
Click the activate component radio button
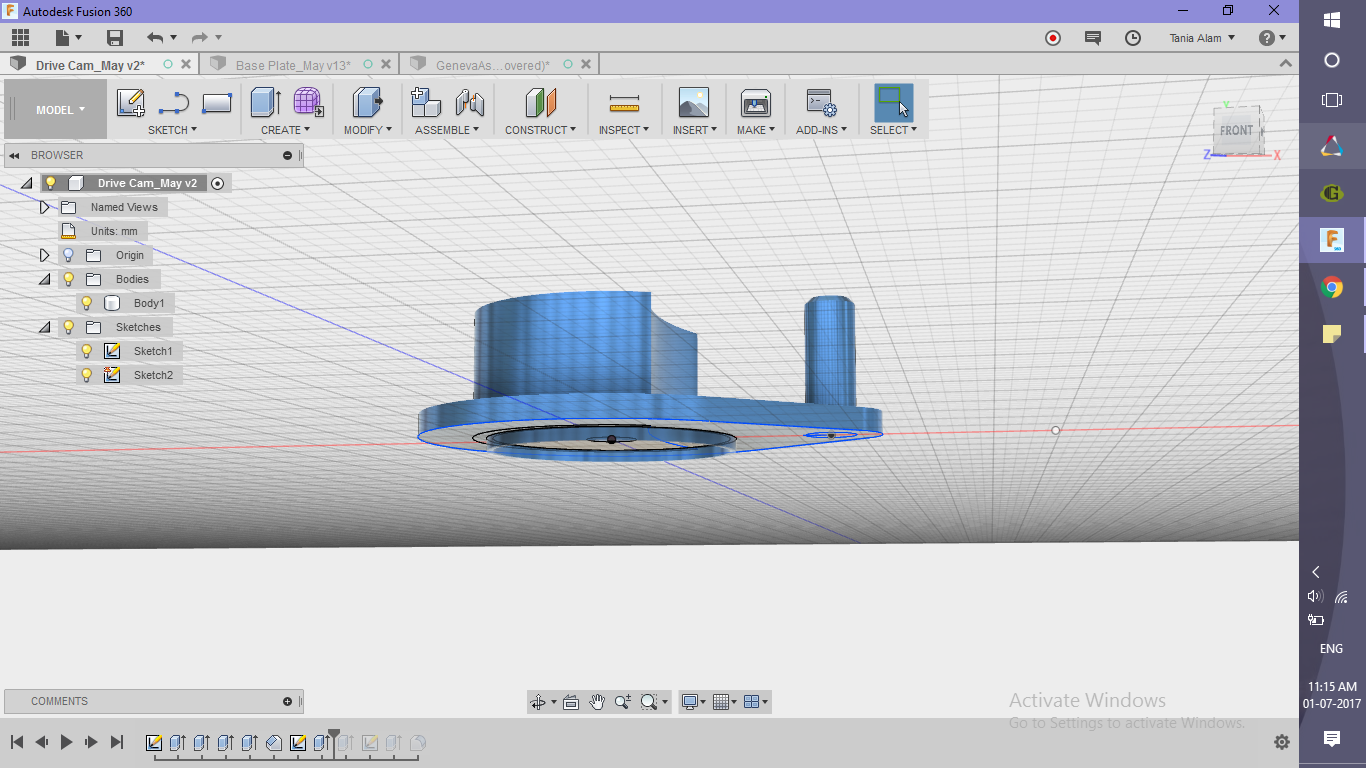(218, 183)
